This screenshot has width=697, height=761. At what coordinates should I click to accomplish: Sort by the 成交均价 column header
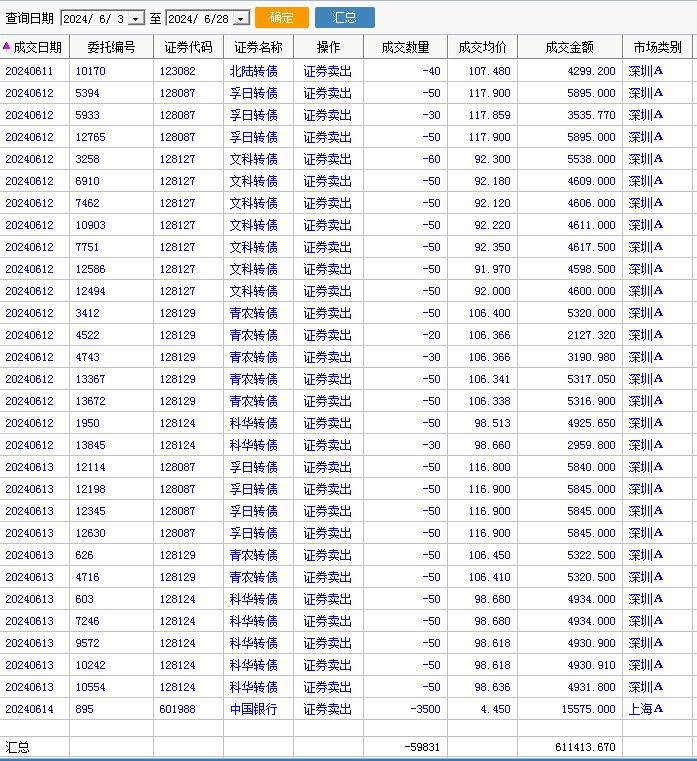click(482, 47)
